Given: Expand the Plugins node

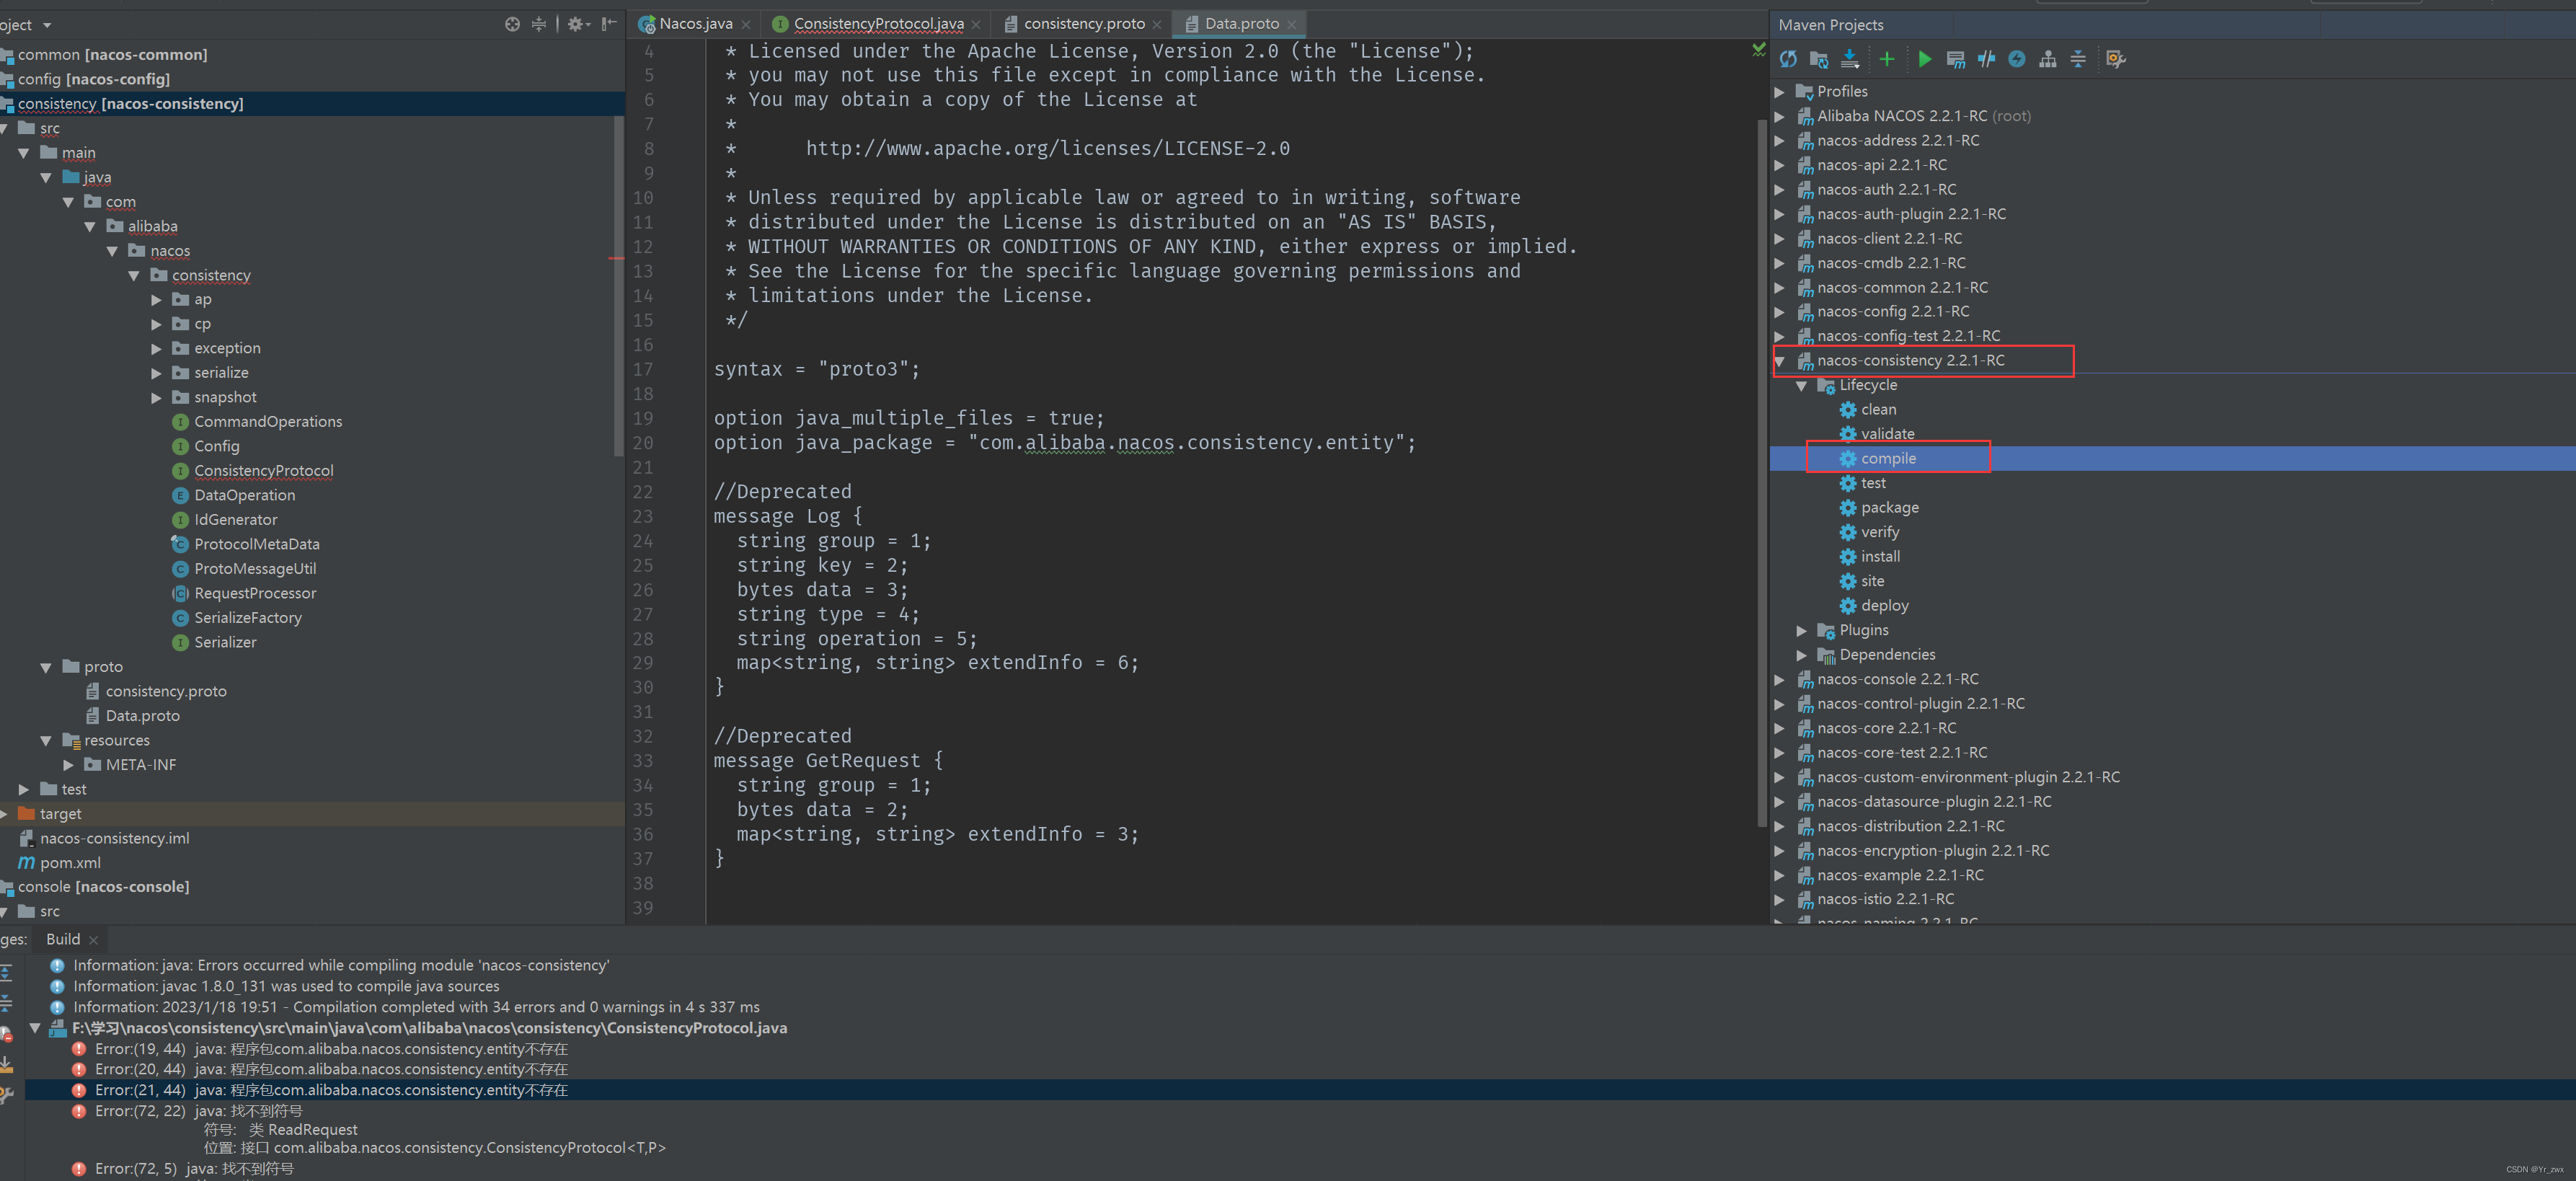Looking at the screenshot, I should click(x=1802, y=630).
